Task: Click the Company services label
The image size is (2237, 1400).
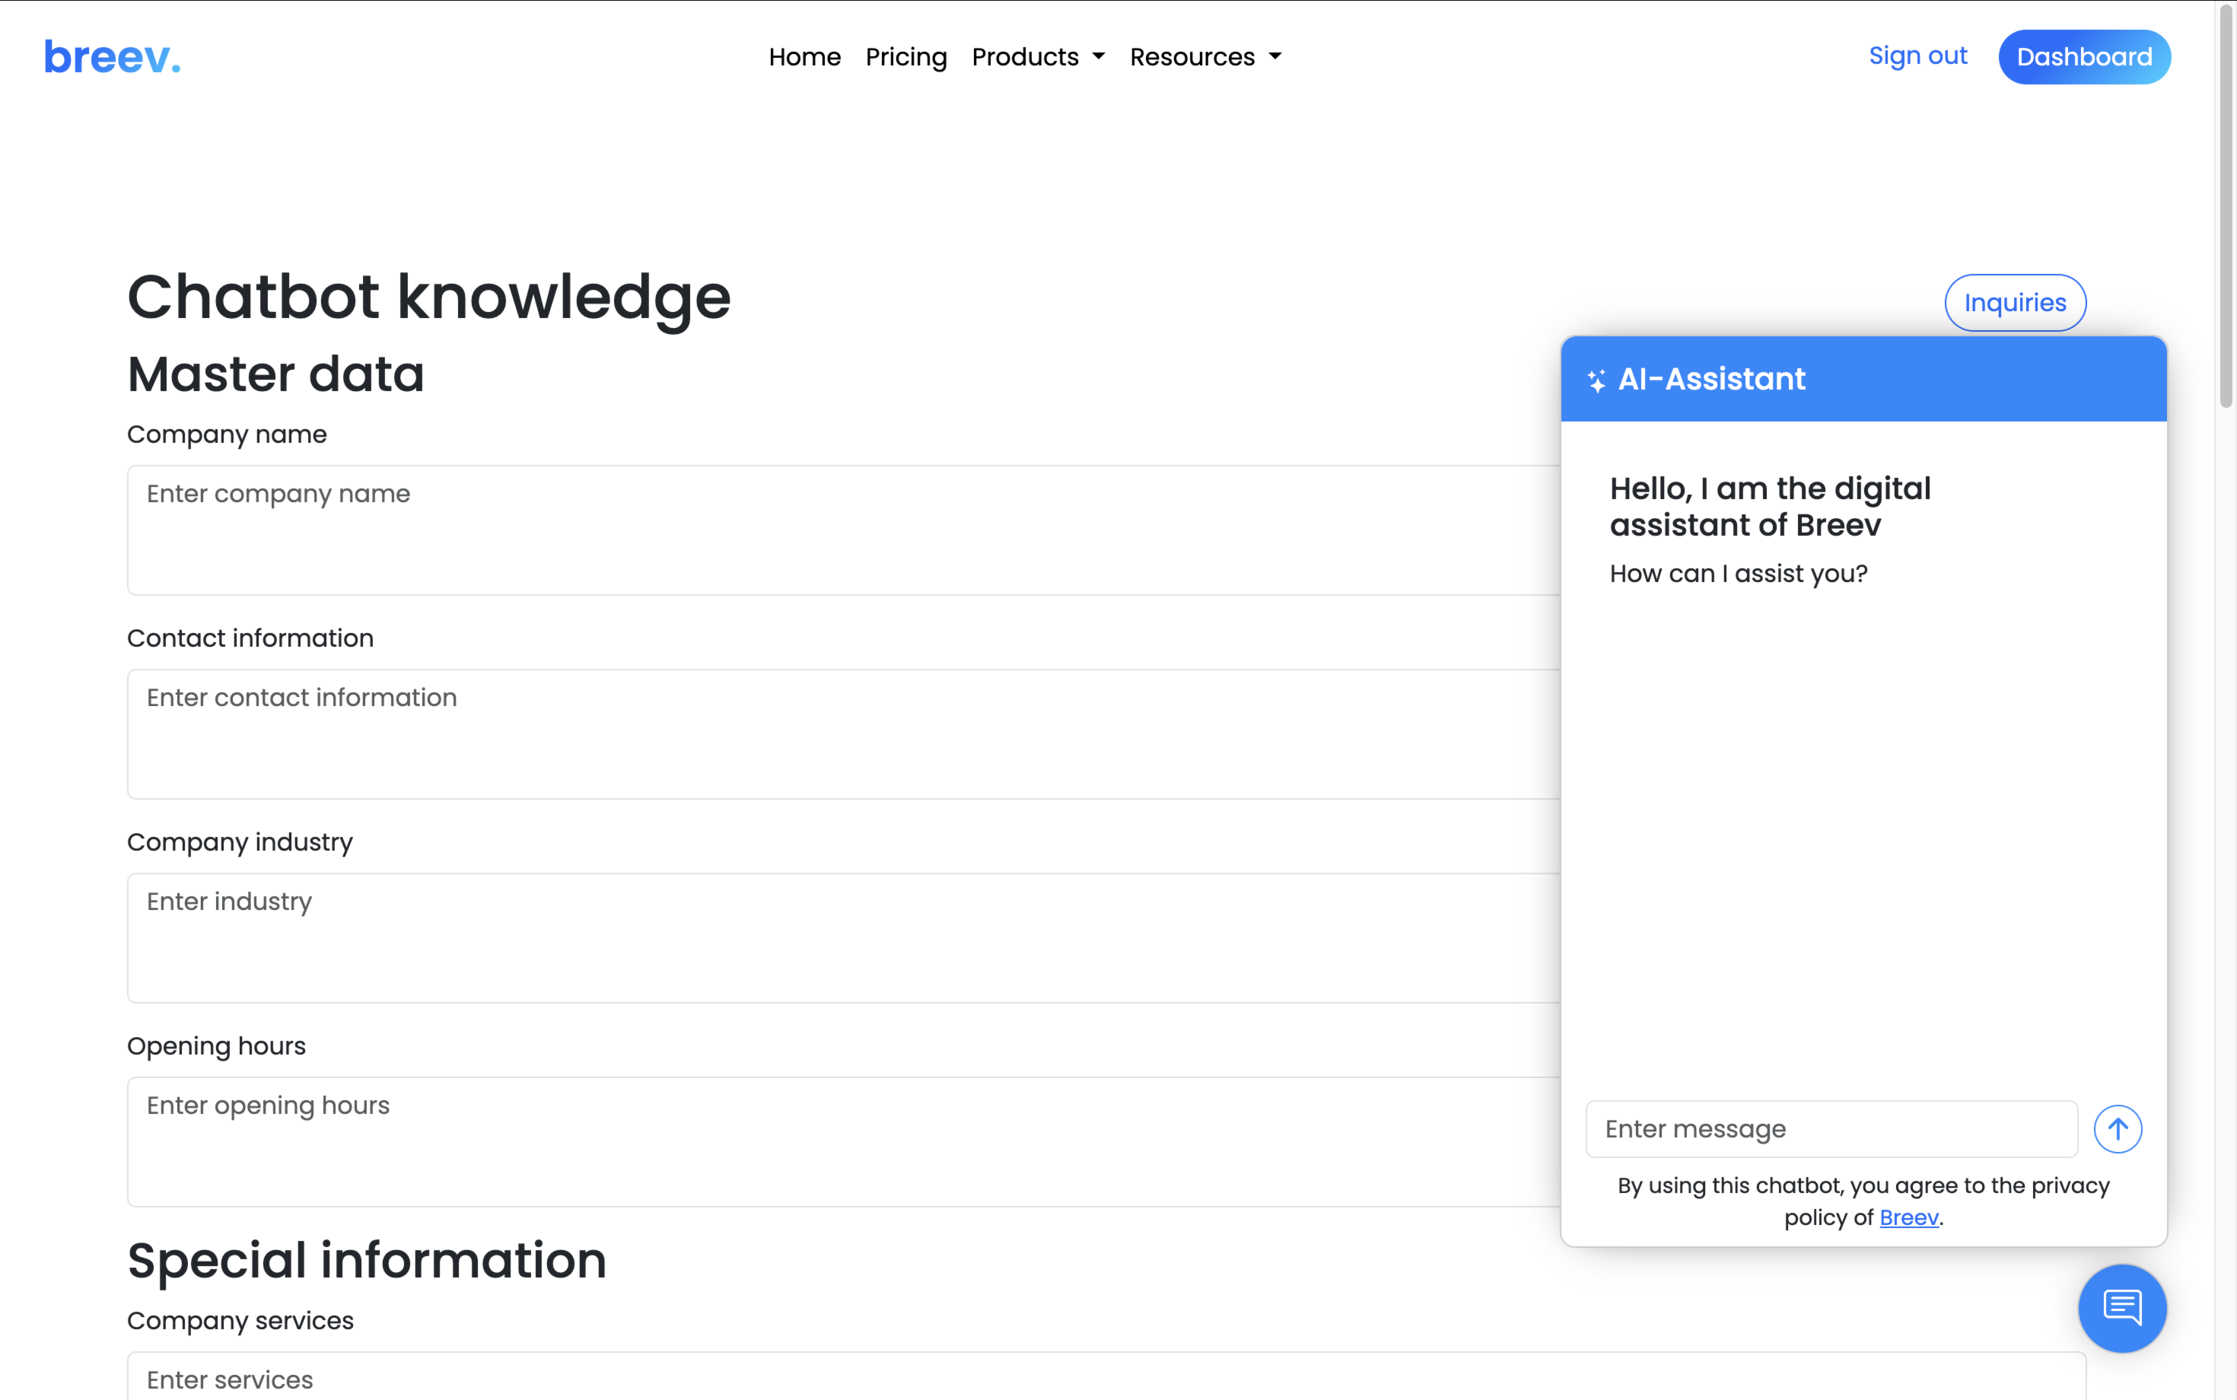Action: point(240,1321)
